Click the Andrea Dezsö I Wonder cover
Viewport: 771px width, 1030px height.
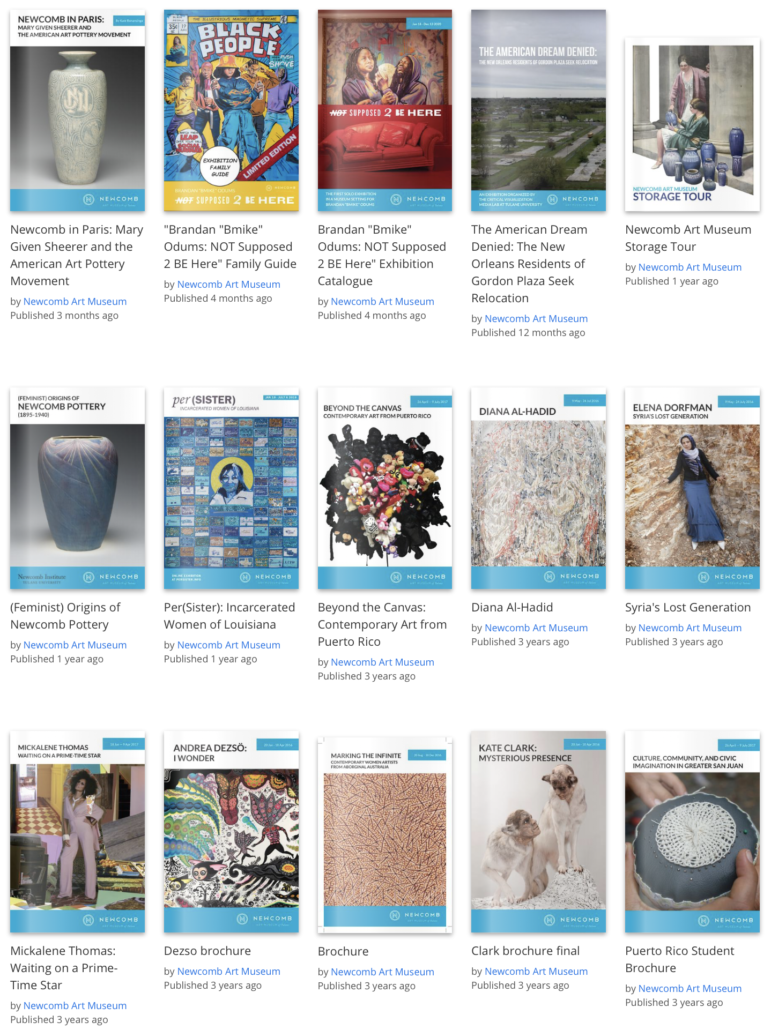pyautogui.click(x=231, y=832)
